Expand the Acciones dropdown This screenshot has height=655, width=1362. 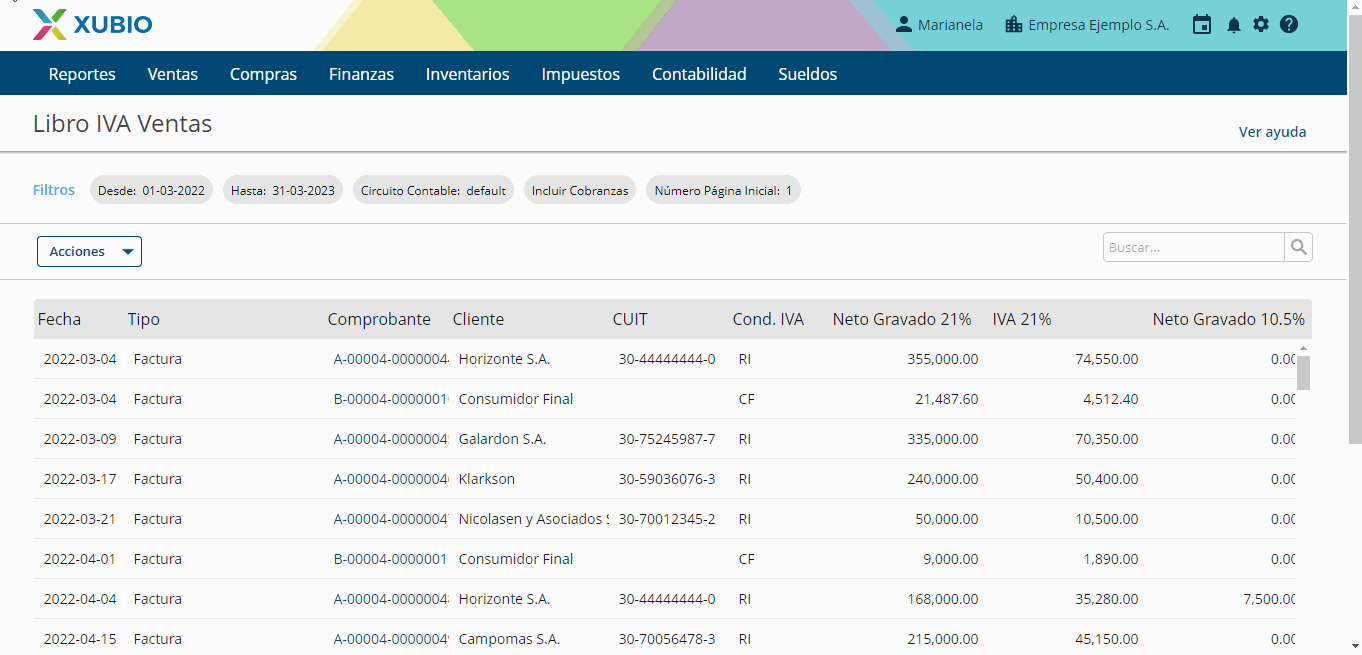point(89,251)
